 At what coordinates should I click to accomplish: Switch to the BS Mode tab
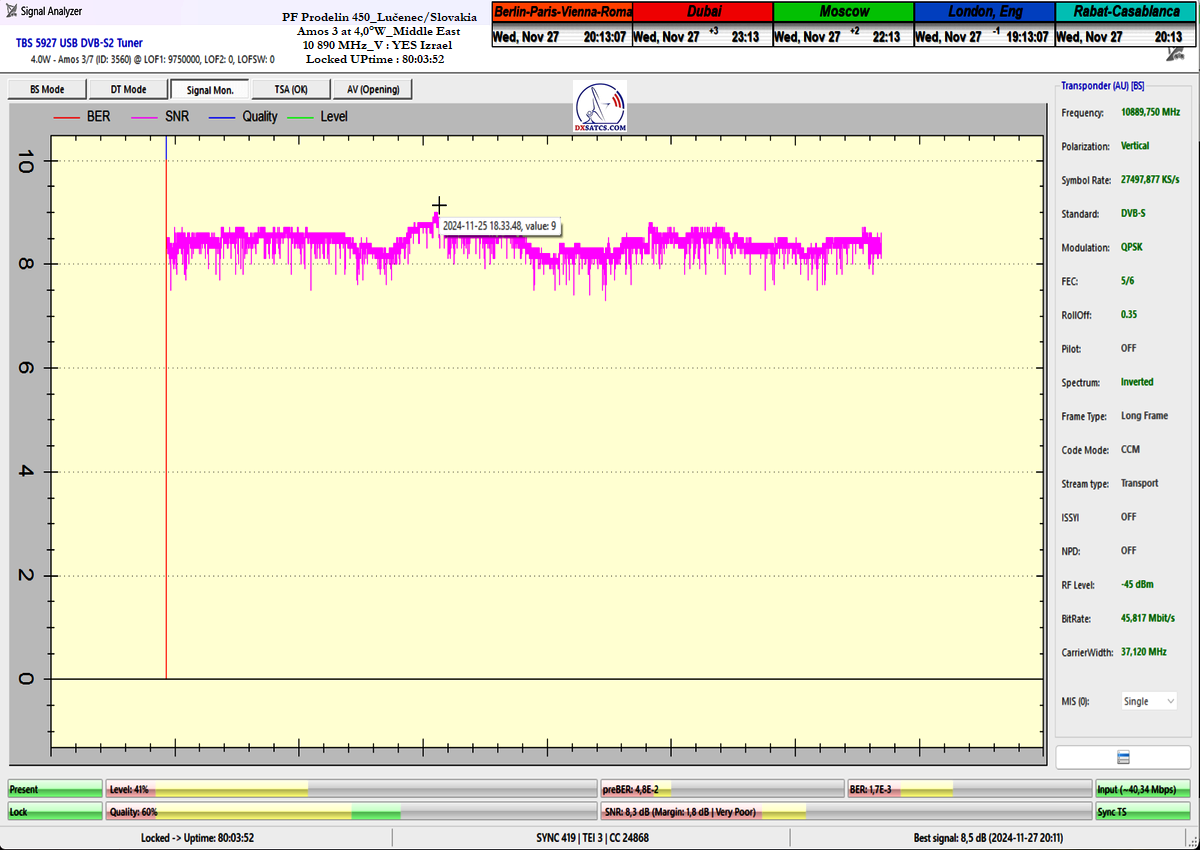pyautogui.click(x=46, y=89)
